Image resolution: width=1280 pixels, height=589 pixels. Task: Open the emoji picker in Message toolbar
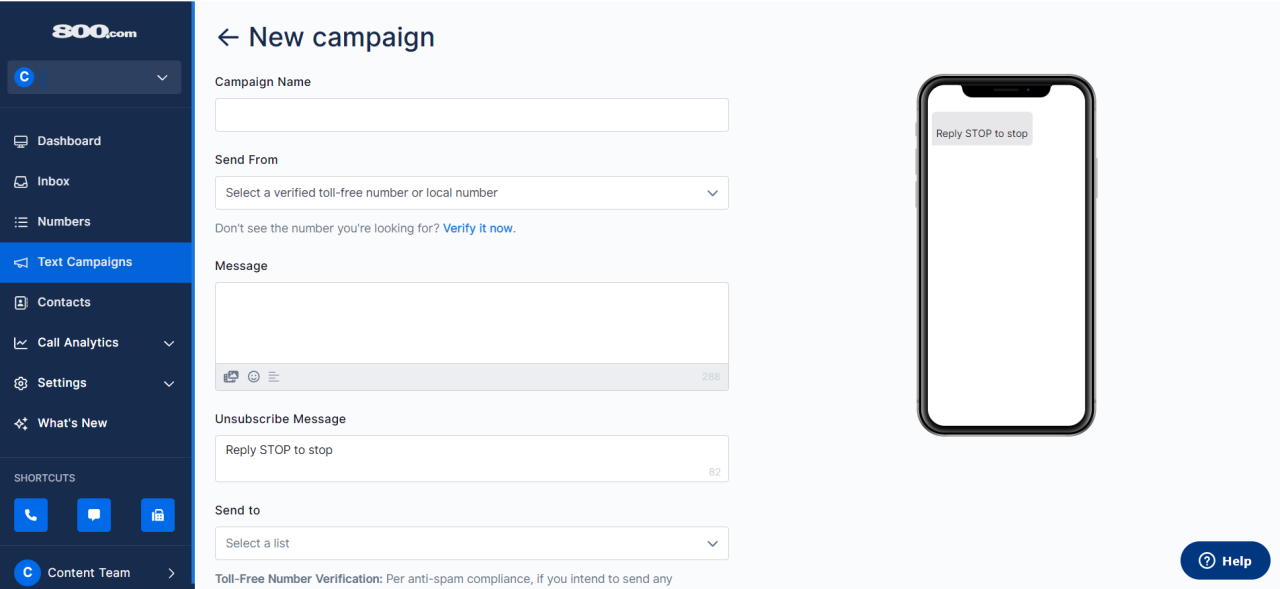point(254,377)
